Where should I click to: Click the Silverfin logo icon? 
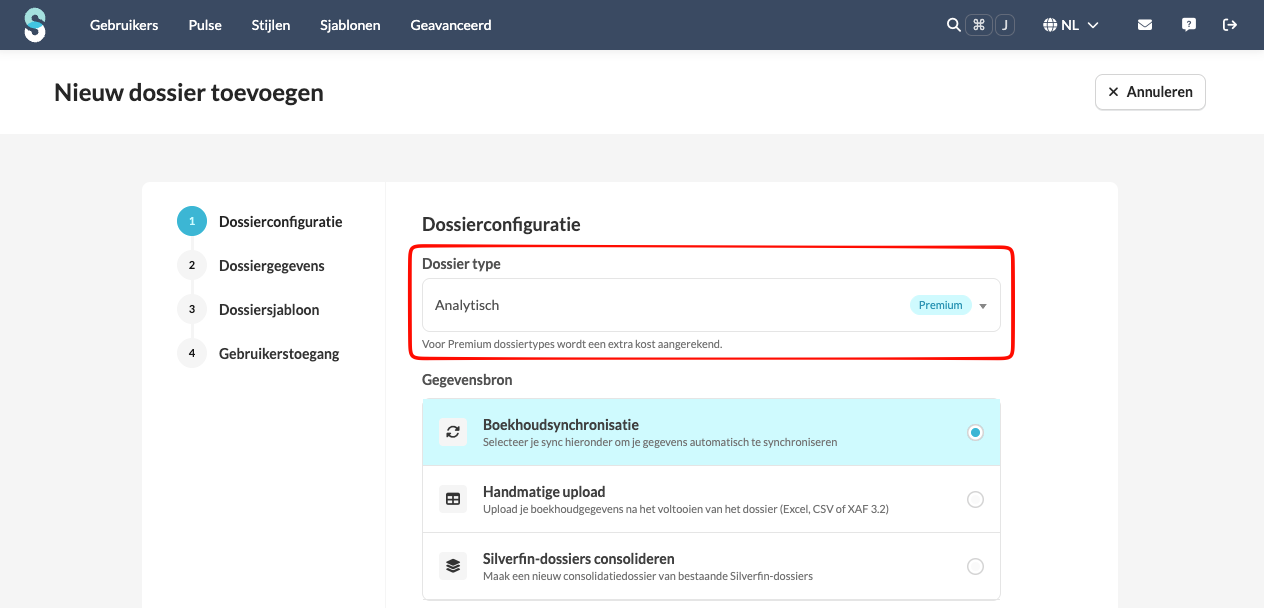(x=35, y=25)
